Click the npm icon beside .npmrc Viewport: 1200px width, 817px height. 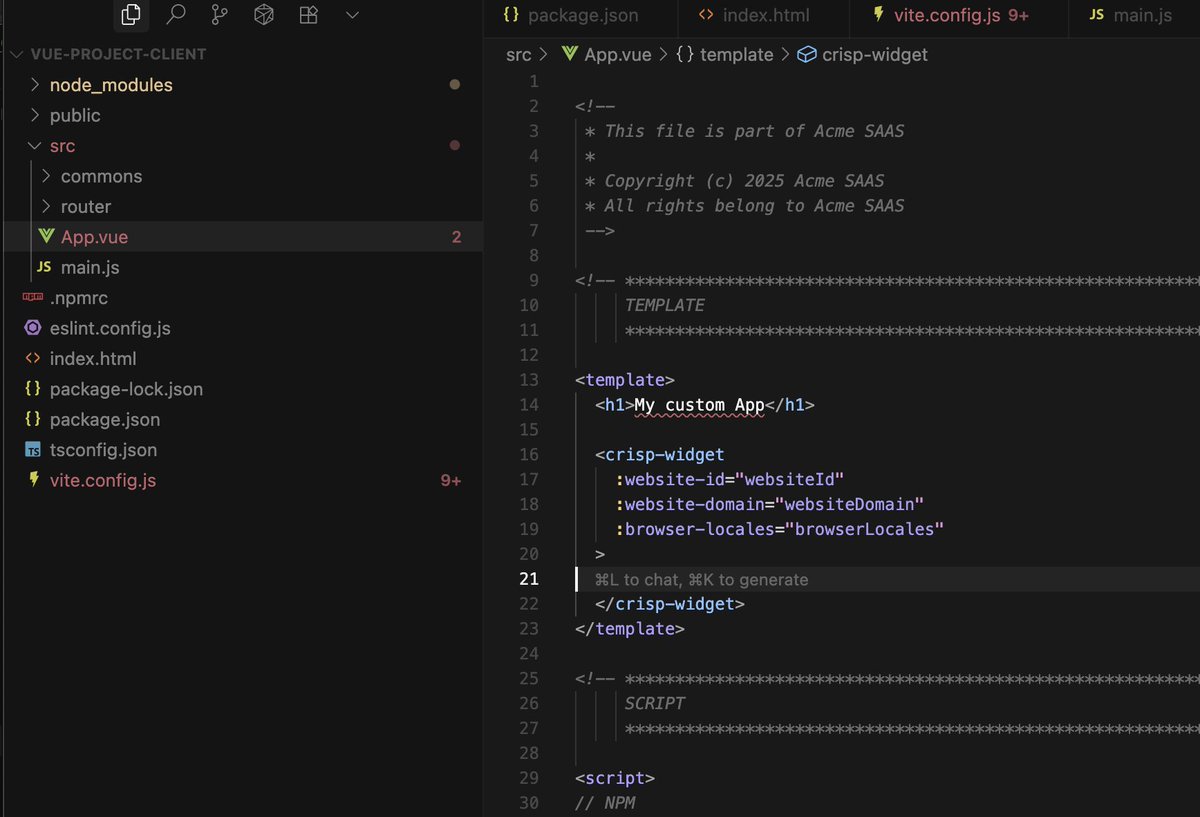click(32, 298)
